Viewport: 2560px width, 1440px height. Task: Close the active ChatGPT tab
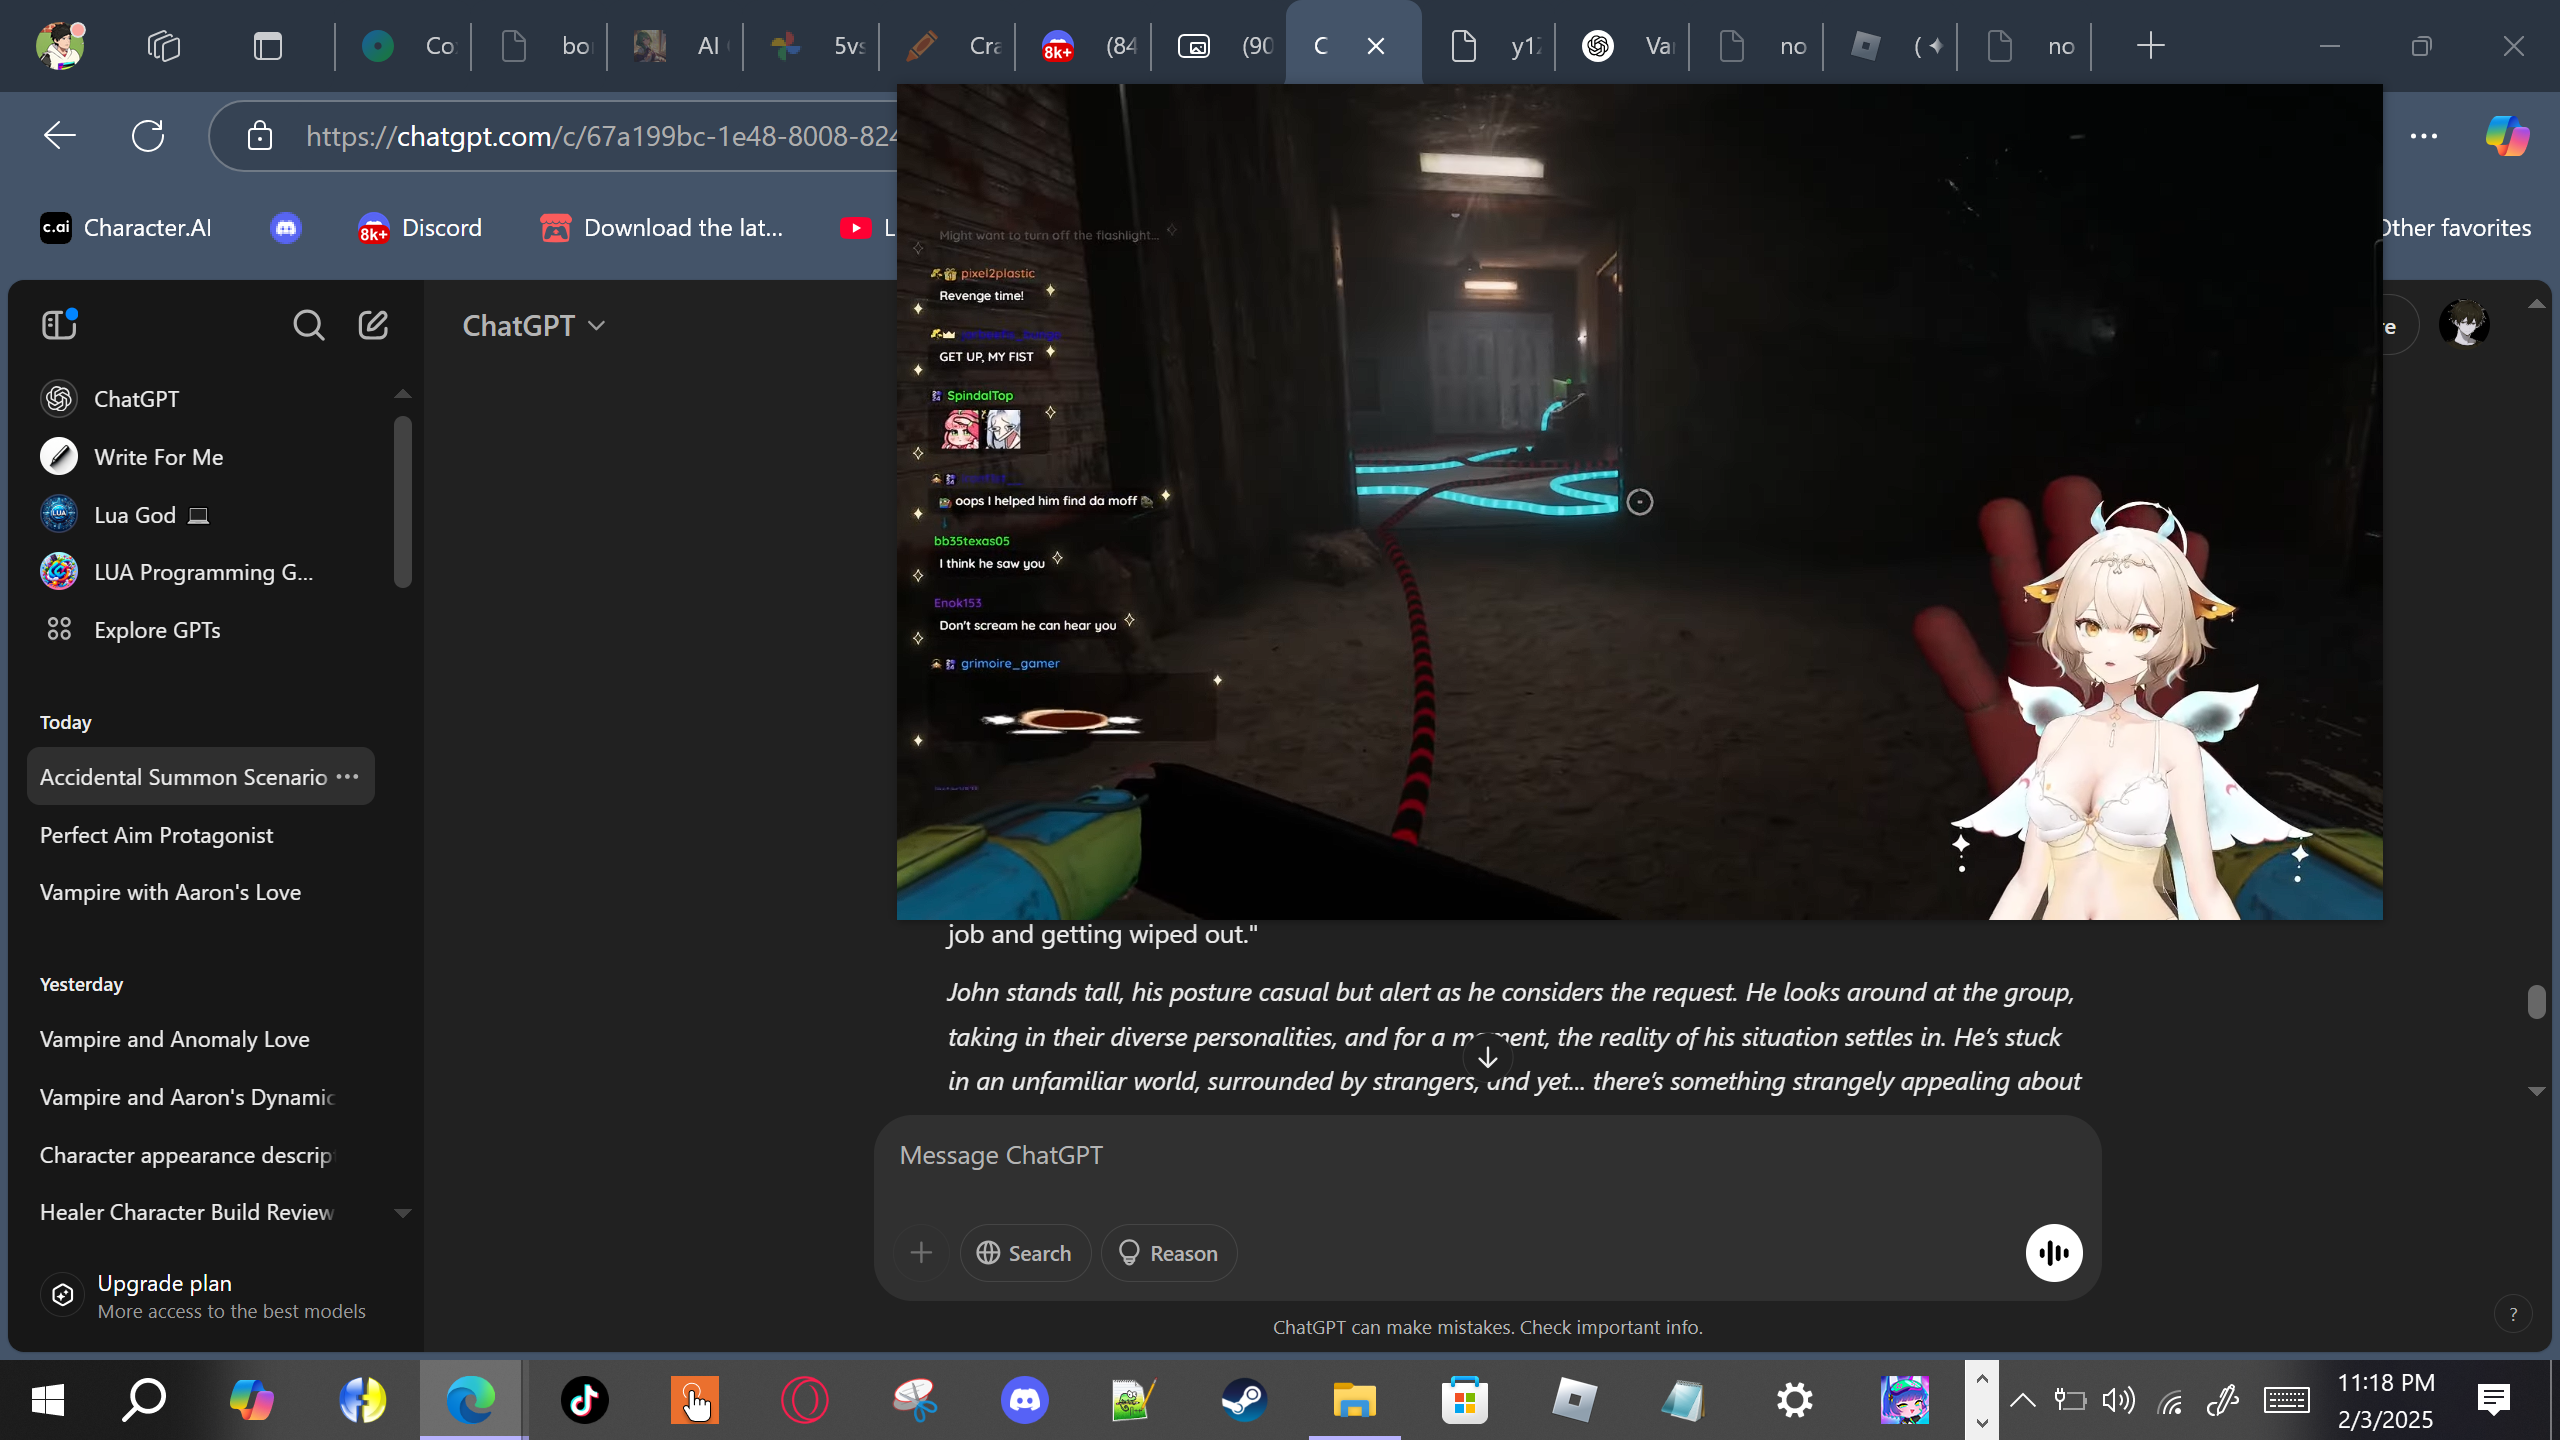click(1376, 46)
